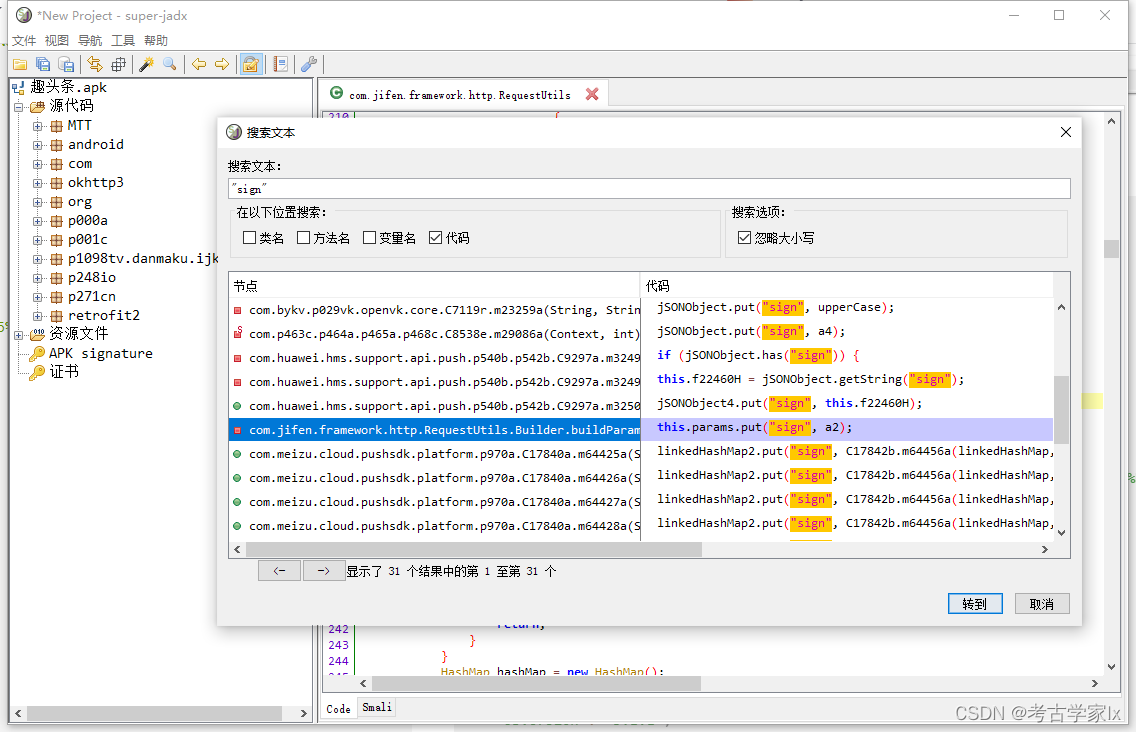Select the magic wand deobfuscation tool
This screenshot has height=732, width=1136.
[x=147, y=63]
